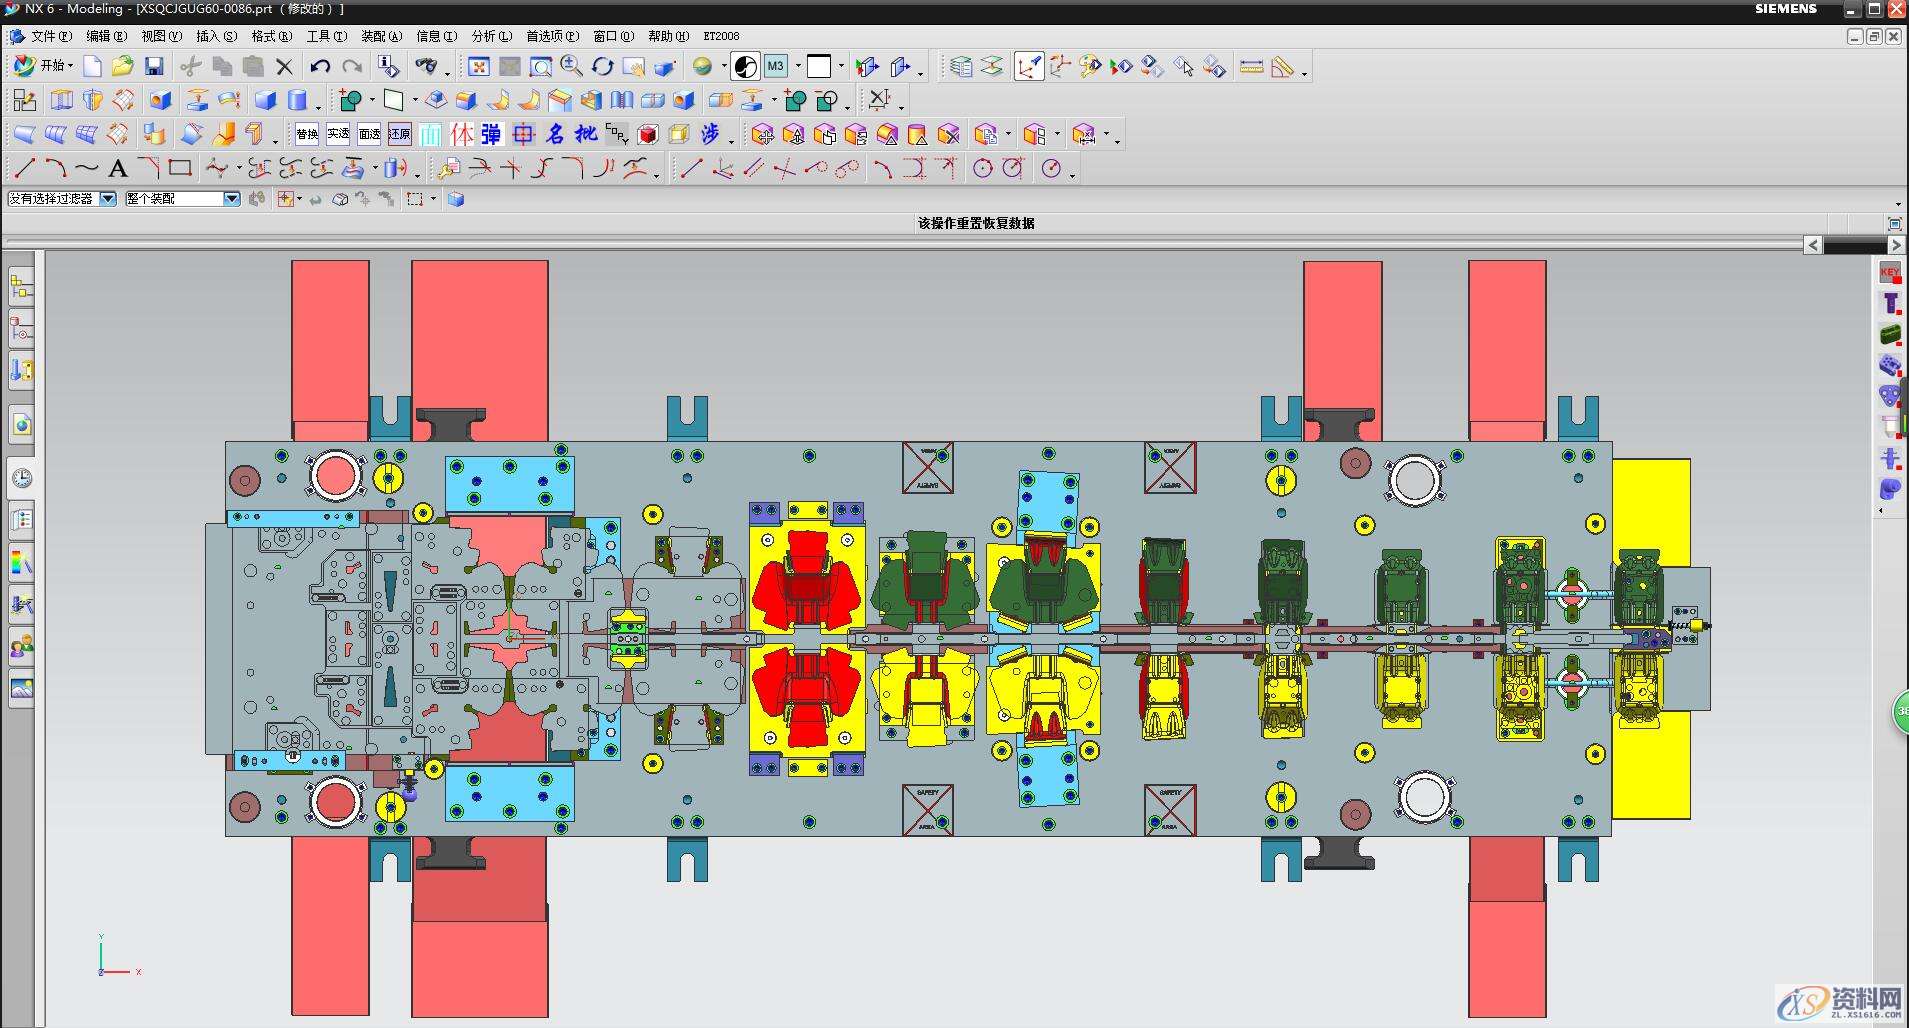The width and height of the screenshot is (1909, 1028).
Task: Click the Rotate view icon
Action: 602,67
